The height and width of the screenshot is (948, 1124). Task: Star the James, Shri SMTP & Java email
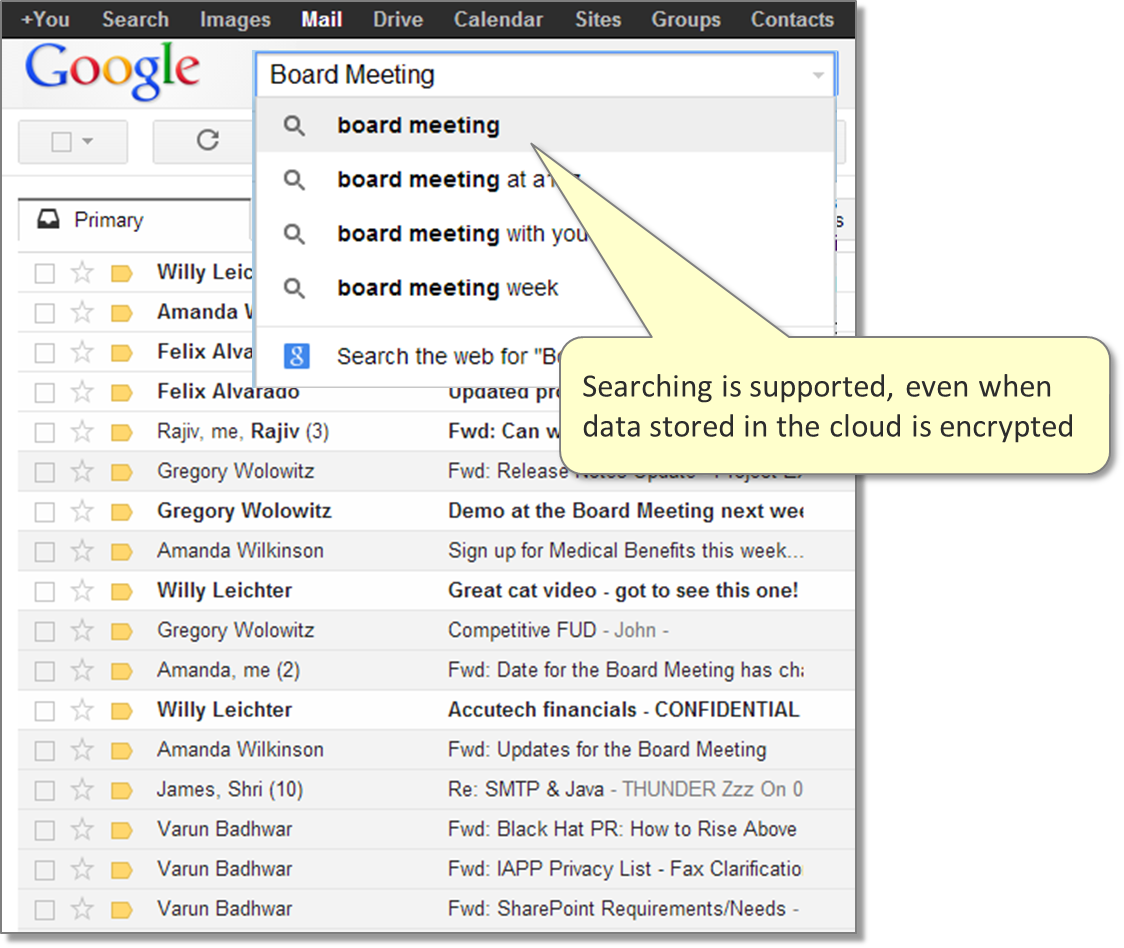[82, 790]
